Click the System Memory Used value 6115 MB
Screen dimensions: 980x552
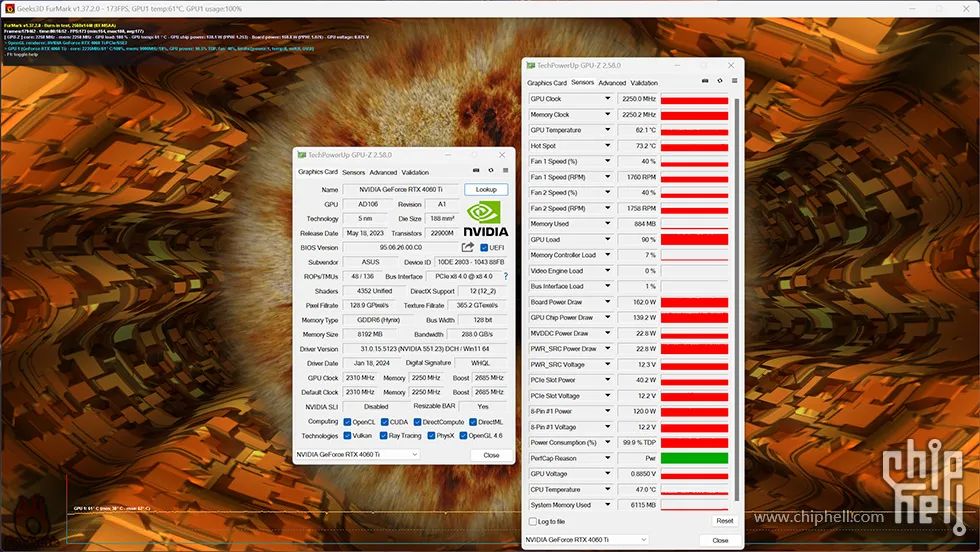[x=638, y=505]
